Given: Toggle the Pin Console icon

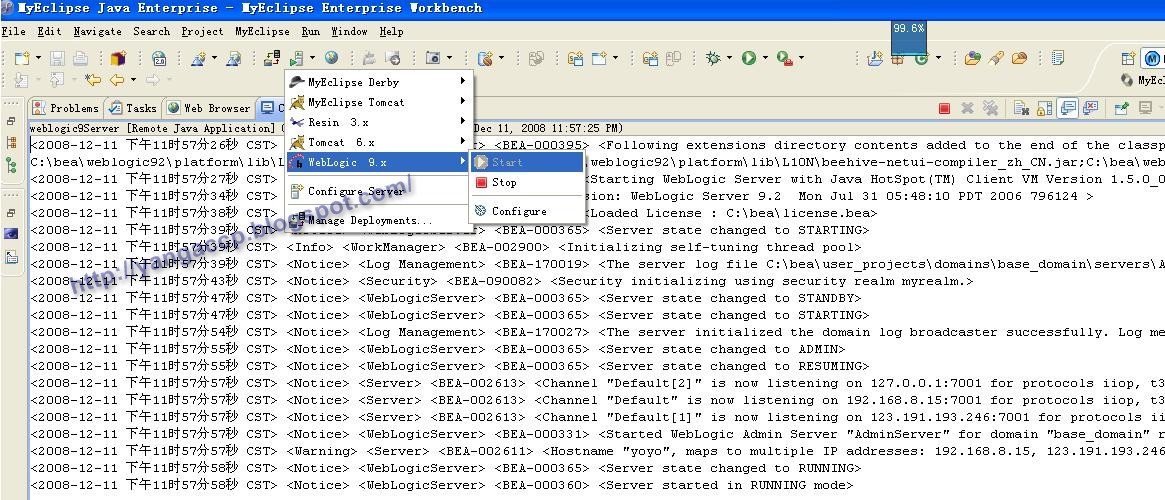Looking at the screenshot, I should click(x=1121, y=108).
